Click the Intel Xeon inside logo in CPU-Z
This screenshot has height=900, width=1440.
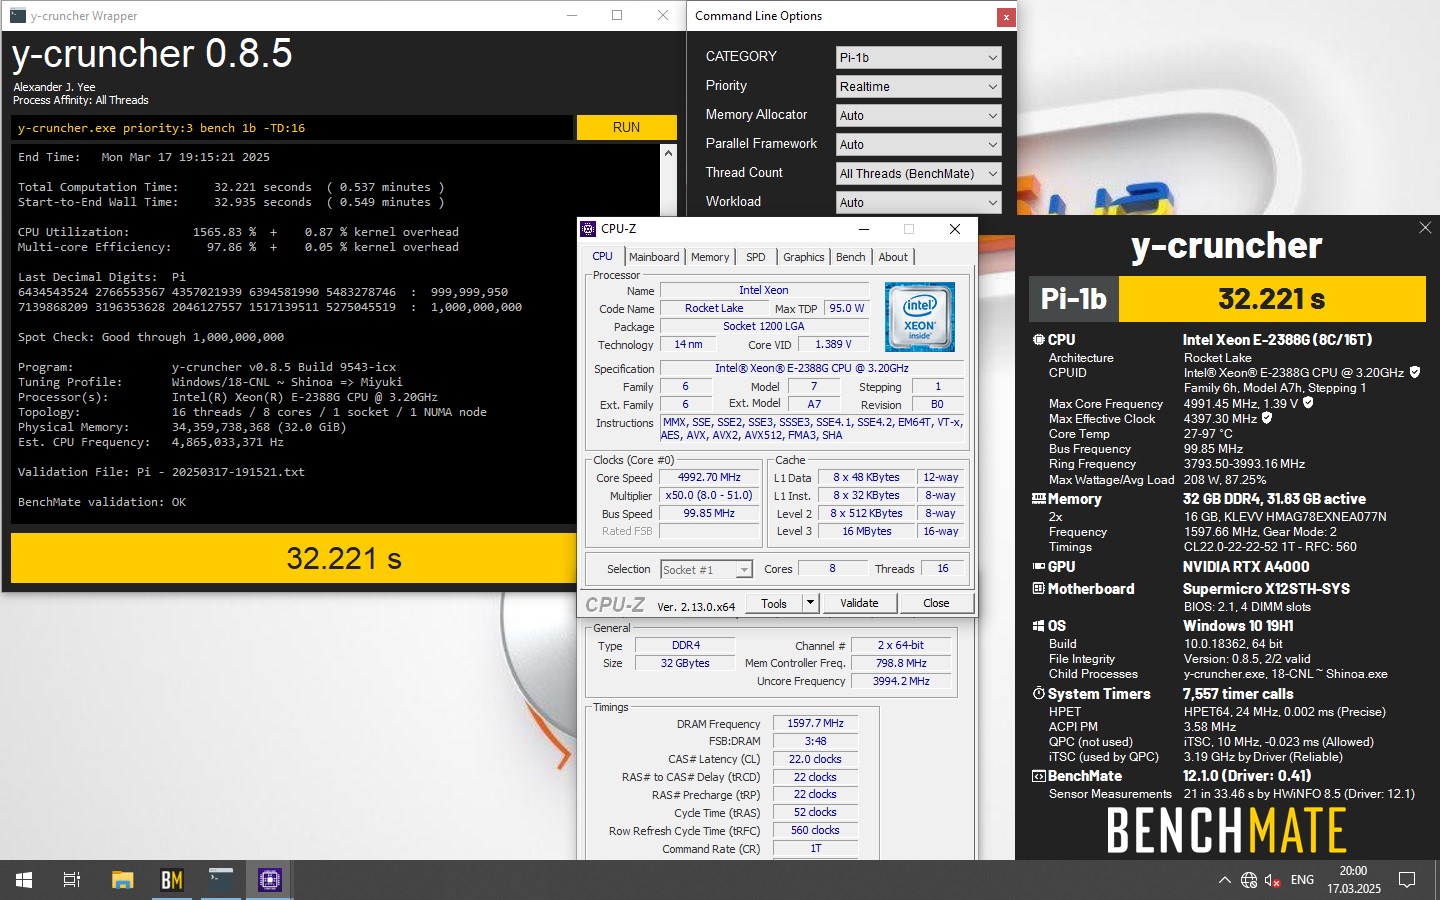pos(920,316)
